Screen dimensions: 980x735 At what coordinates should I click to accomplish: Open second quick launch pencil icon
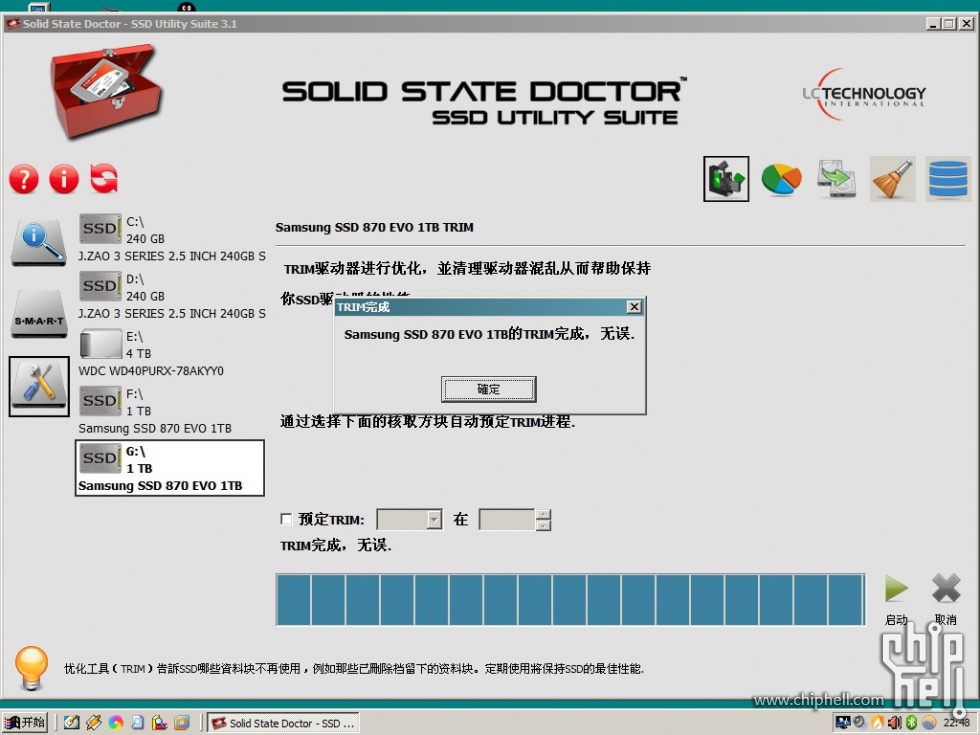point(94,722)
